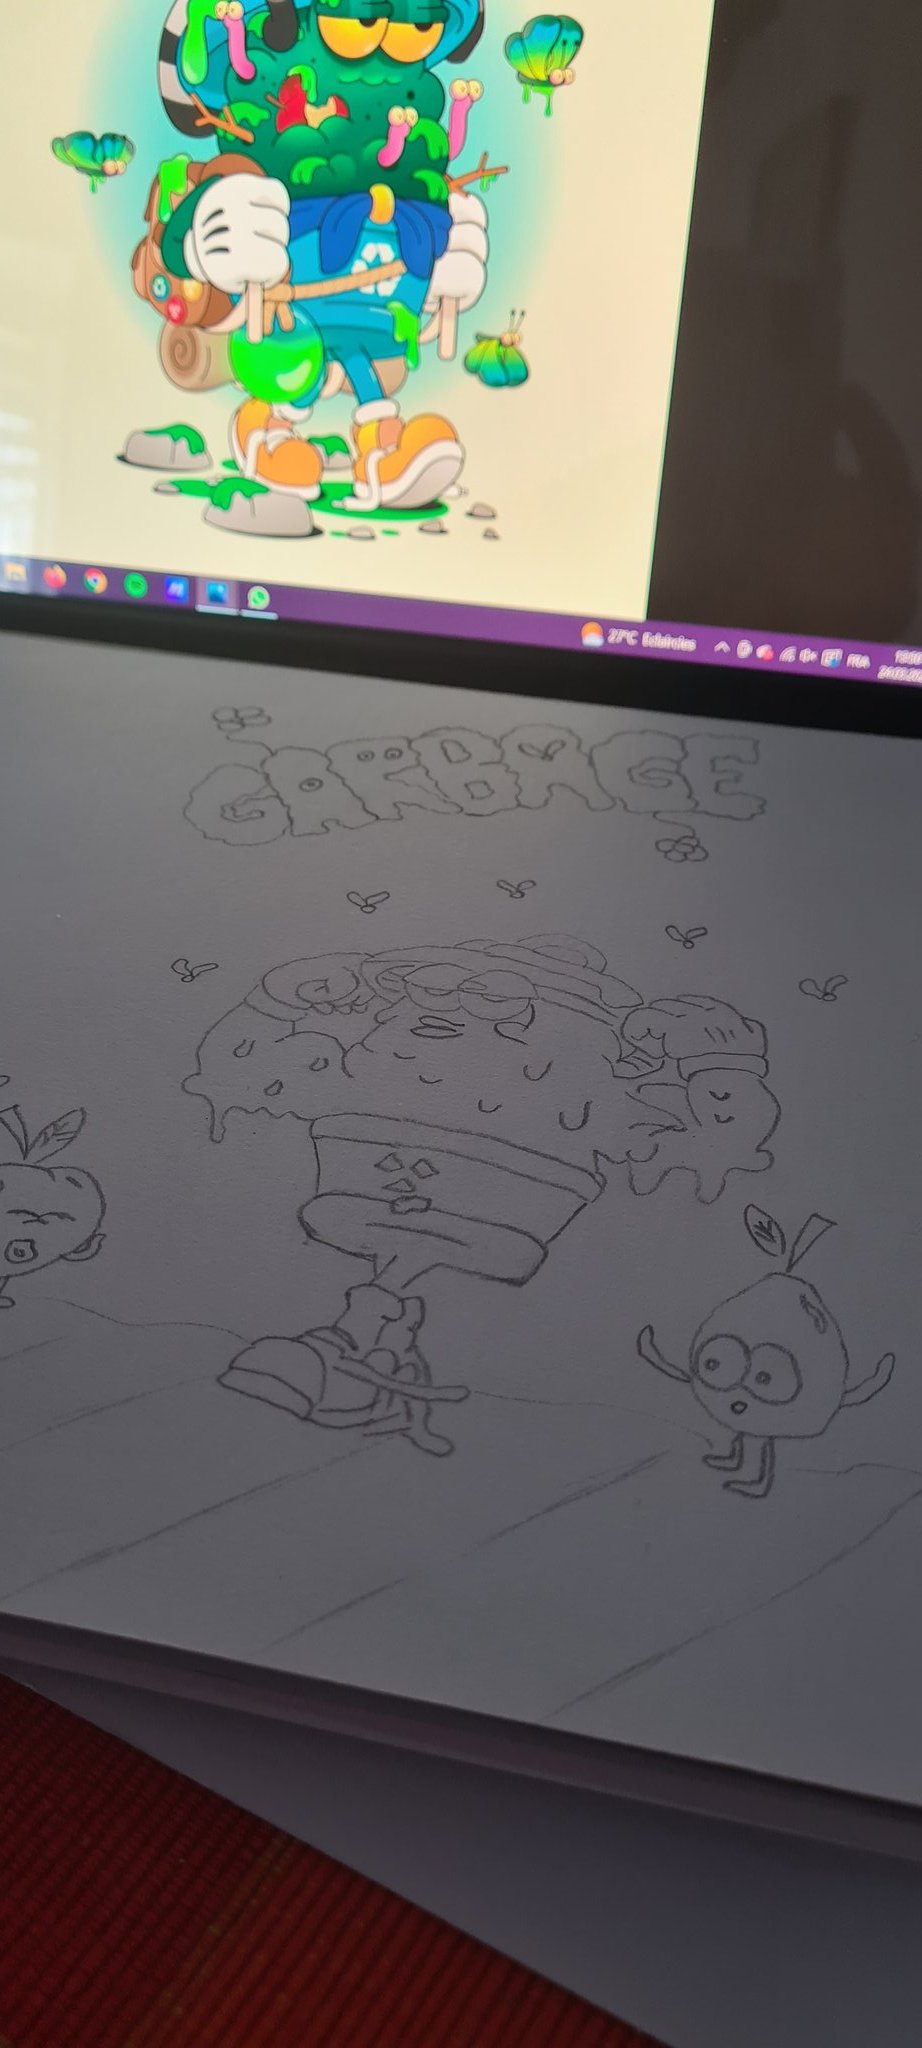
Task: Open Spotify from the taskbar
Action: pos(135,585)
